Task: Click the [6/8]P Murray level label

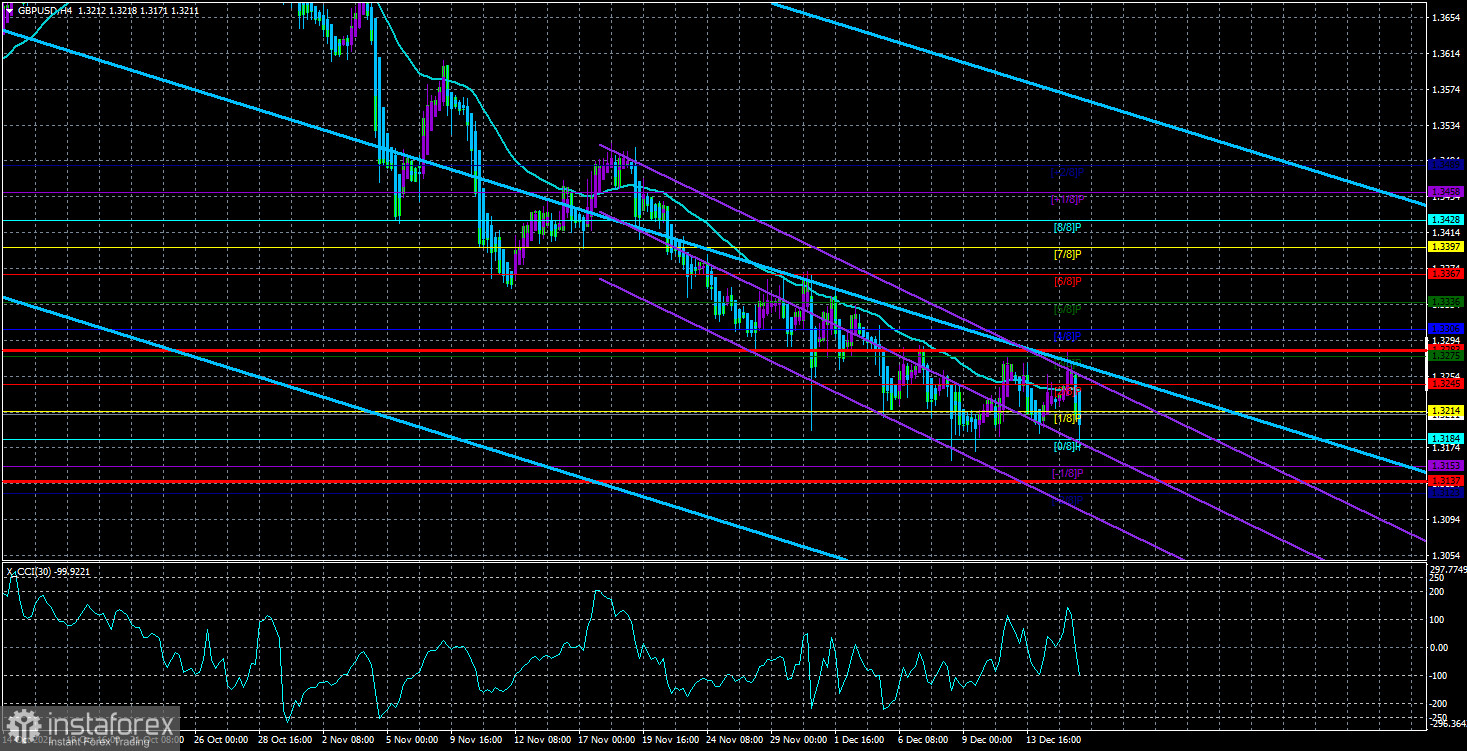Action: coord(1068,282)
